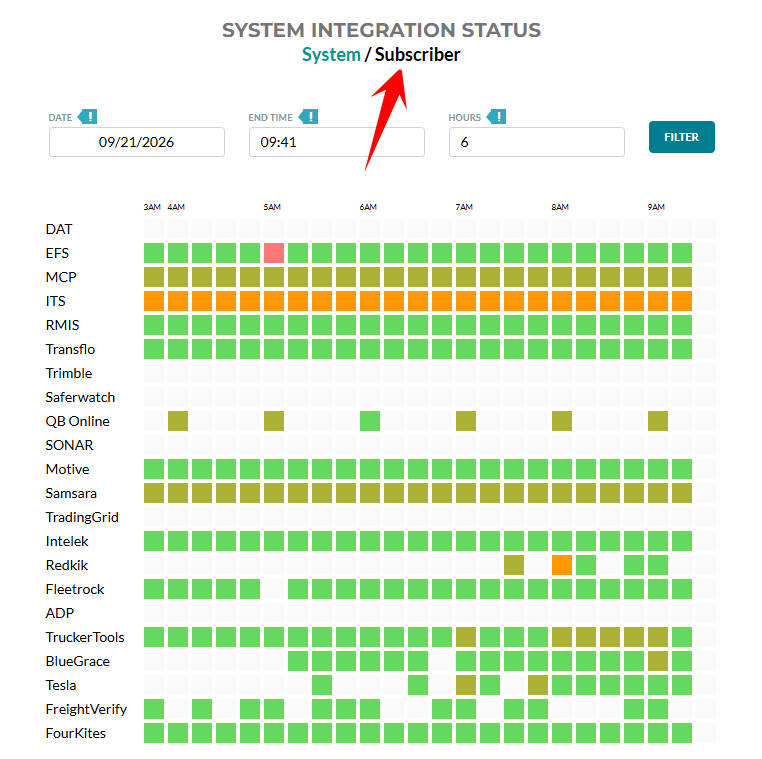Focus the END TIME field showing 09:41
The width and height of the screenshot is (762, 759).
tap(337, 142)
